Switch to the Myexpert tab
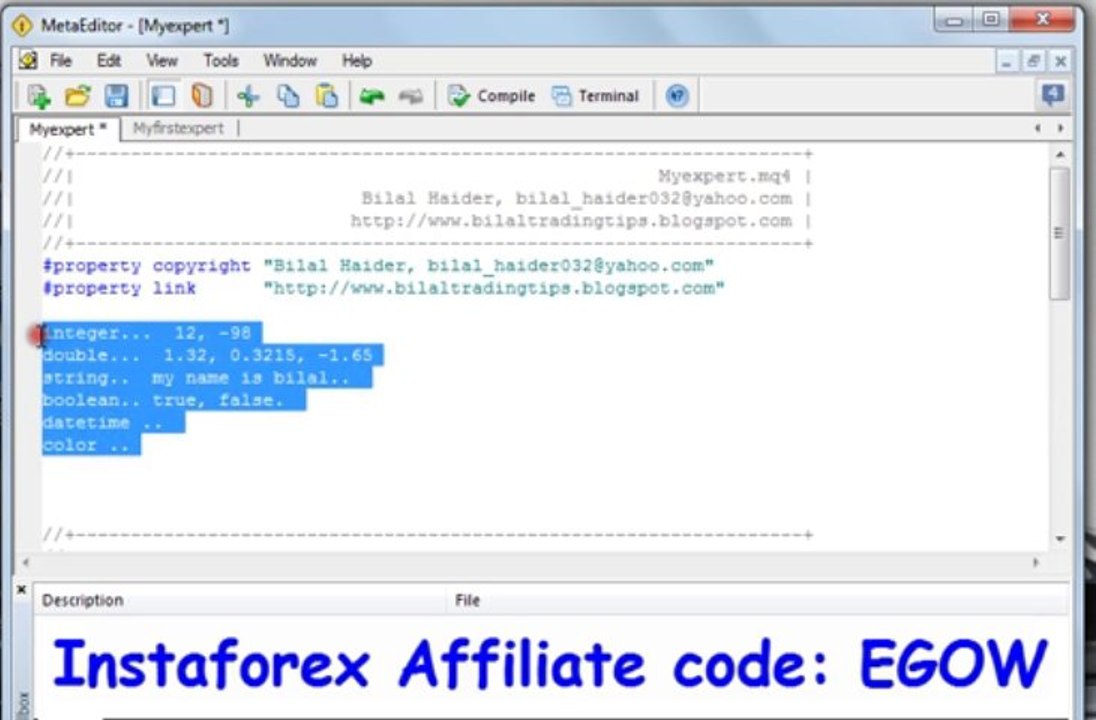Viewport: 1096px width, 720px height. tap(68, 129)
